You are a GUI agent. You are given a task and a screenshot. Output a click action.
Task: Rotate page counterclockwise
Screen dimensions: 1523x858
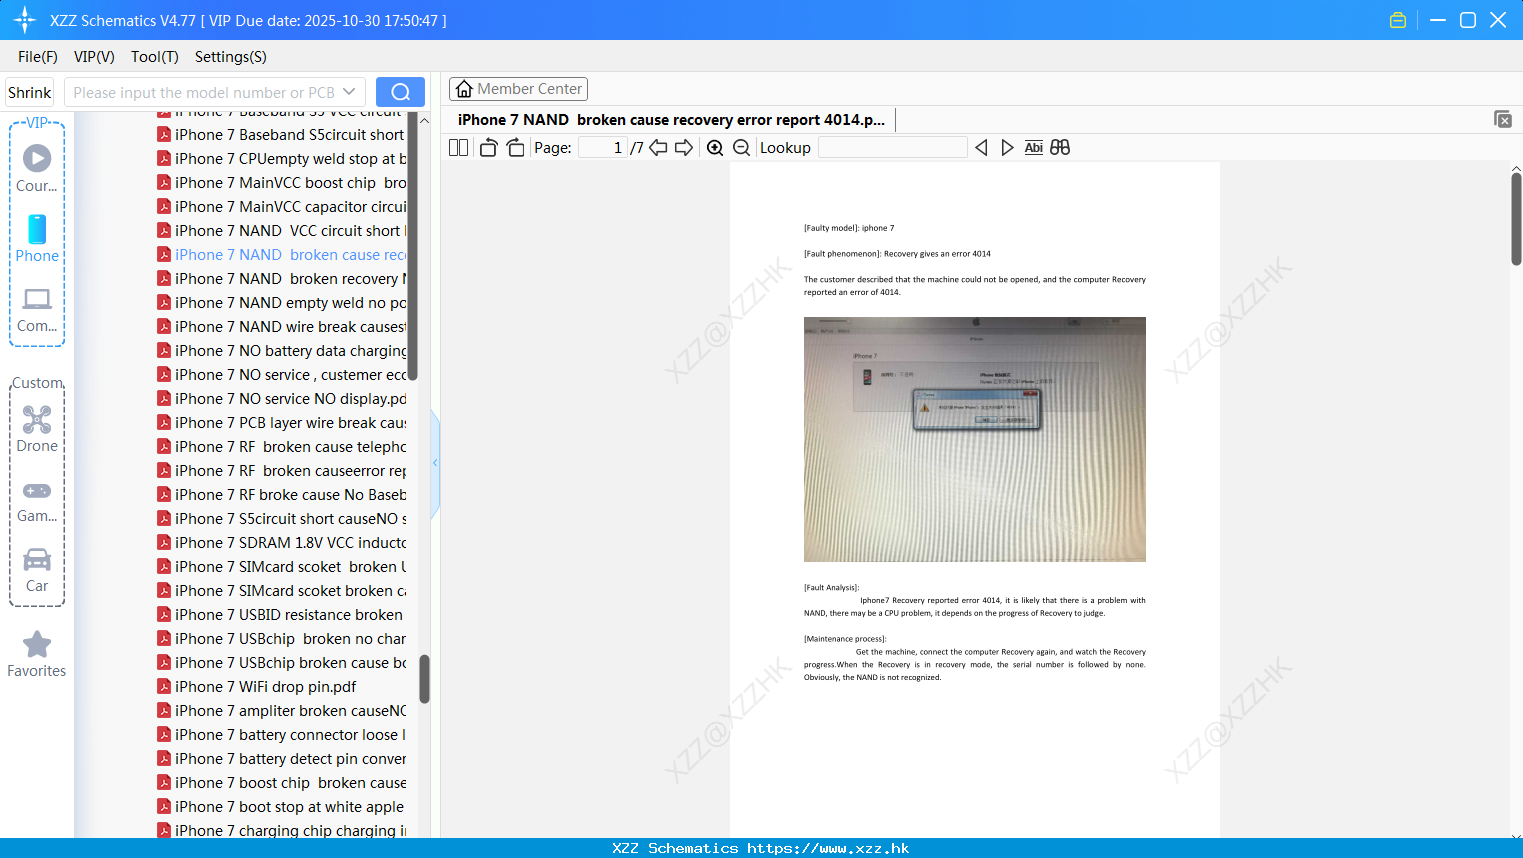pyautogui.click(x=489, y=148)
